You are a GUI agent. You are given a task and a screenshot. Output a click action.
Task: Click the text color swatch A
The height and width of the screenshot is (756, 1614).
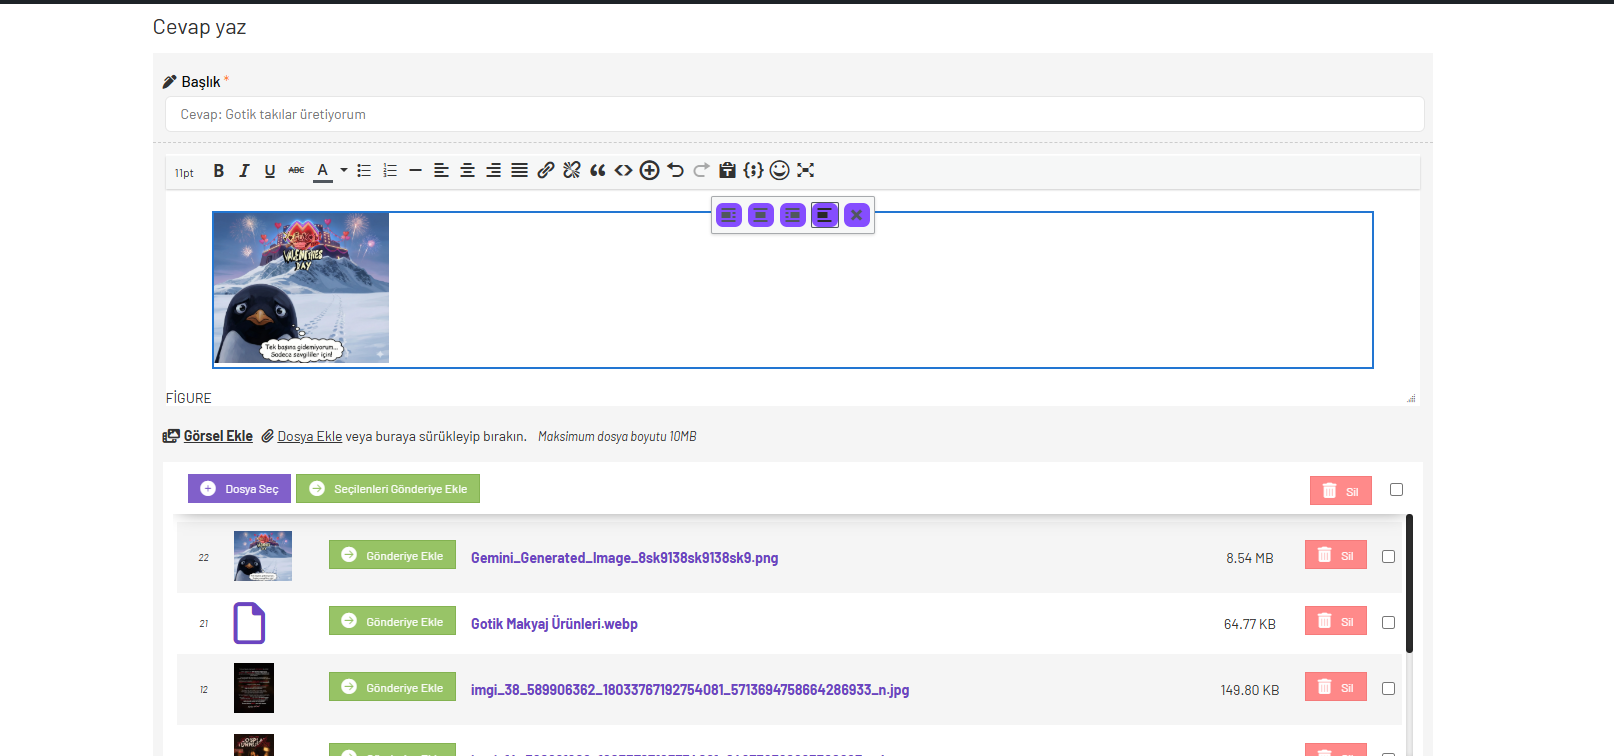[322, 171]
